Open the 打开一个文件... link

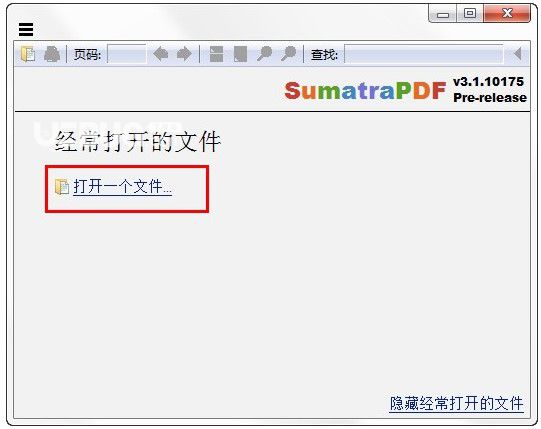click(x=122, y=187)
